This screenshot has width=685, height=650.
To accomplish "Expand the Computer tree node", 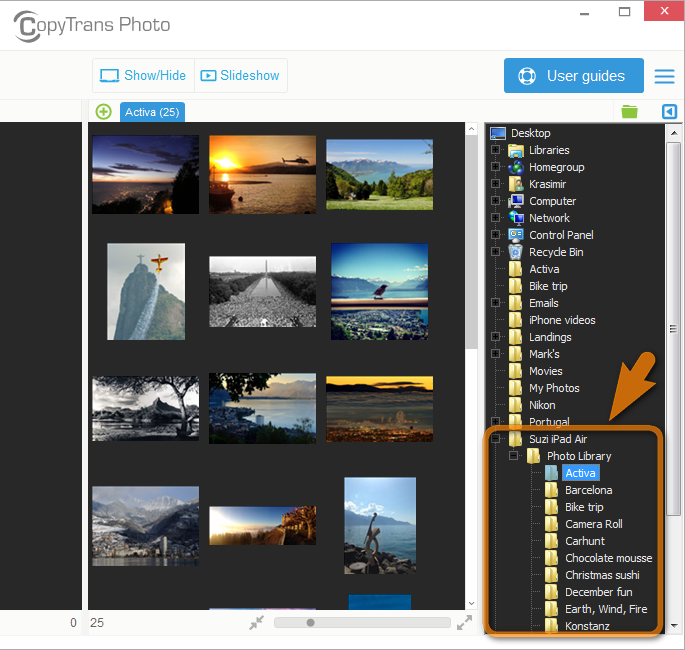I will (x=496, y=202).
